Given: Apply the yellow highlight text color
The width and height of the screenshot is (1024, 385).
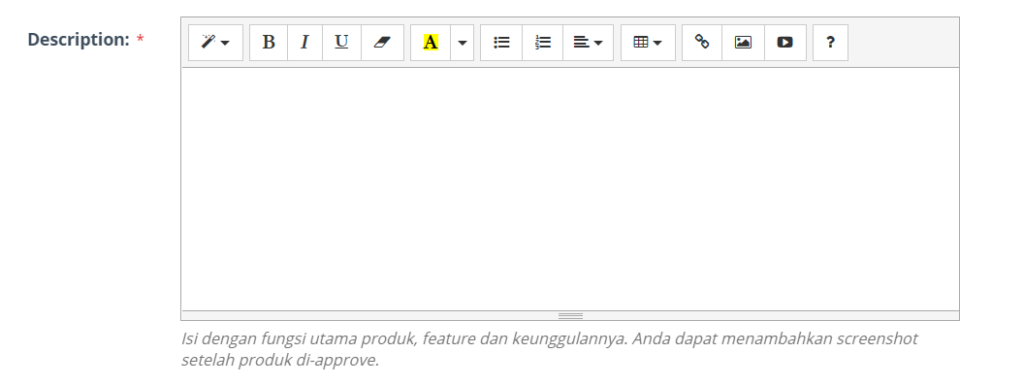Looking at the screenshot, I should click(x=430, y=42).
